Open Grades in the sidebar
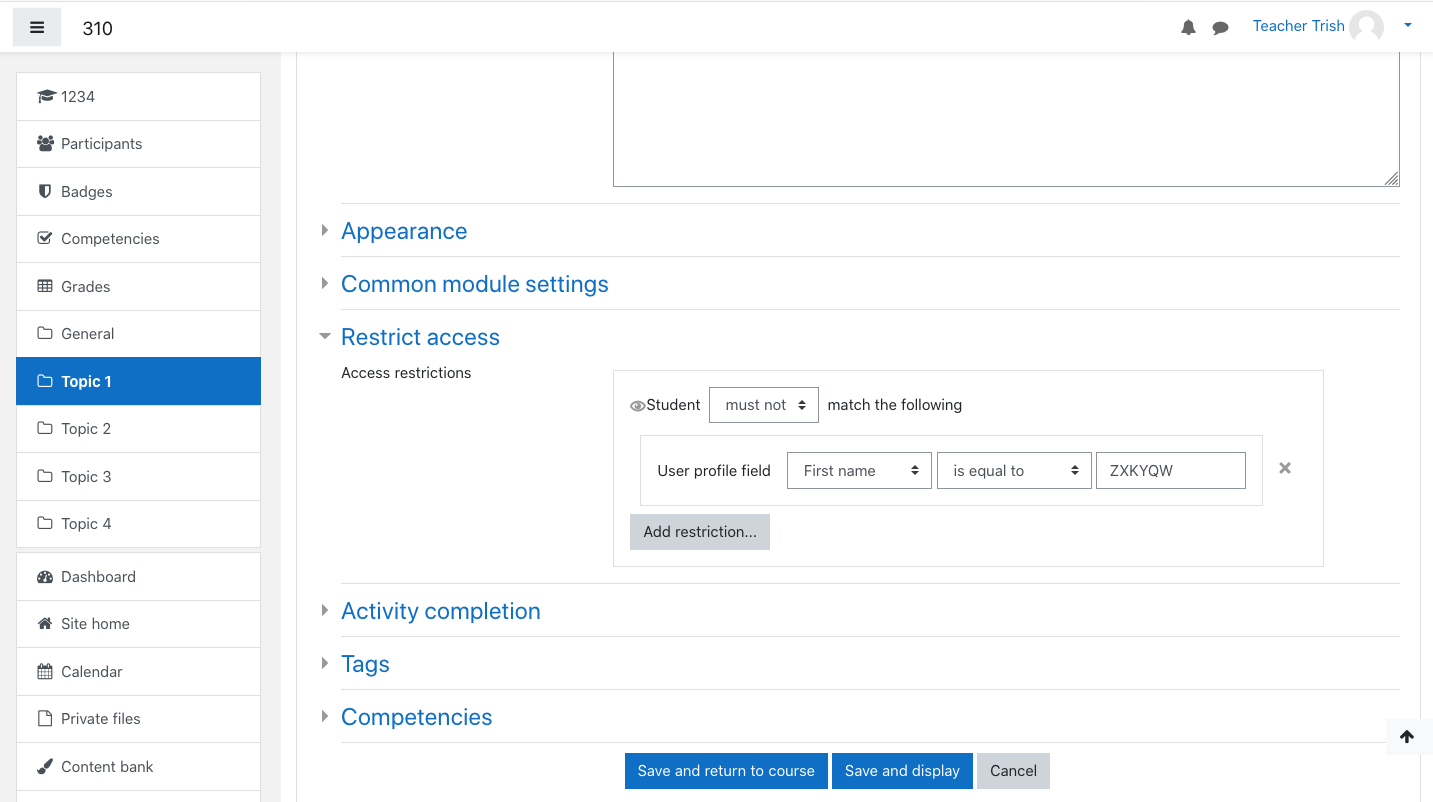The image size is (1433, 802). (x=139, y=286)
